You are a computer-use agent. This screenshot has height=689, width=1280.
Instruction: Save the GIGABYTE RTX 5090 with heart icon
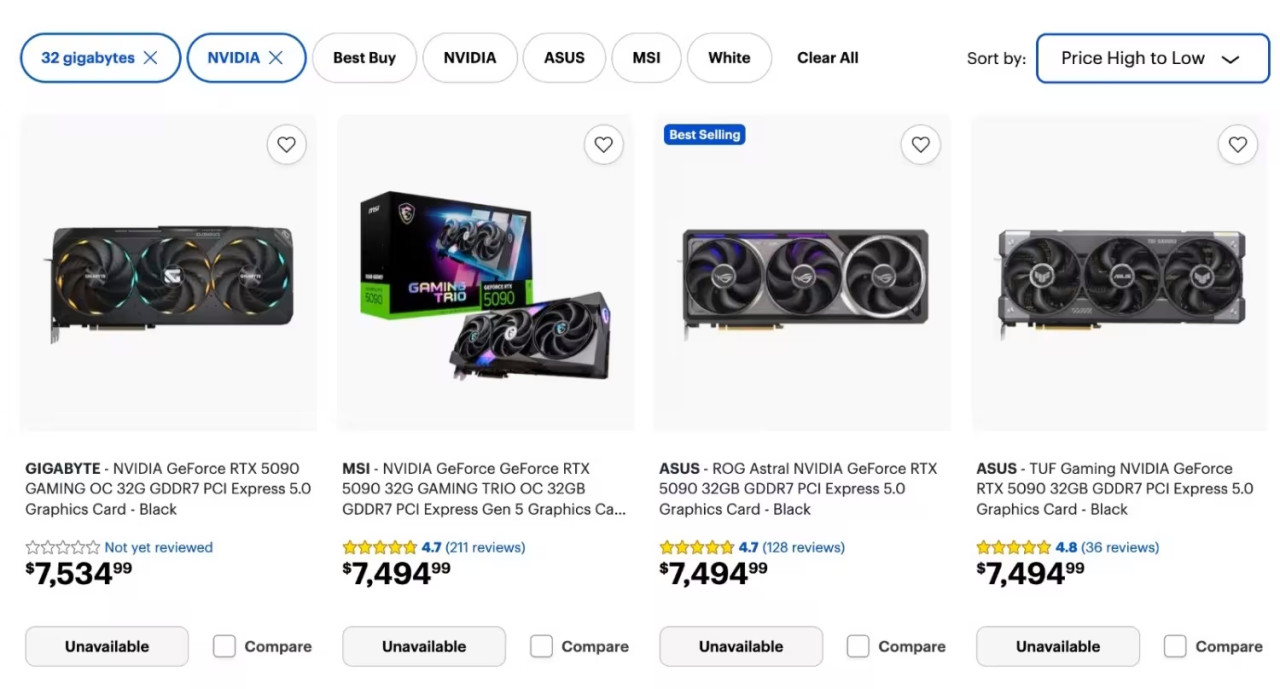[x=286, y=145]
